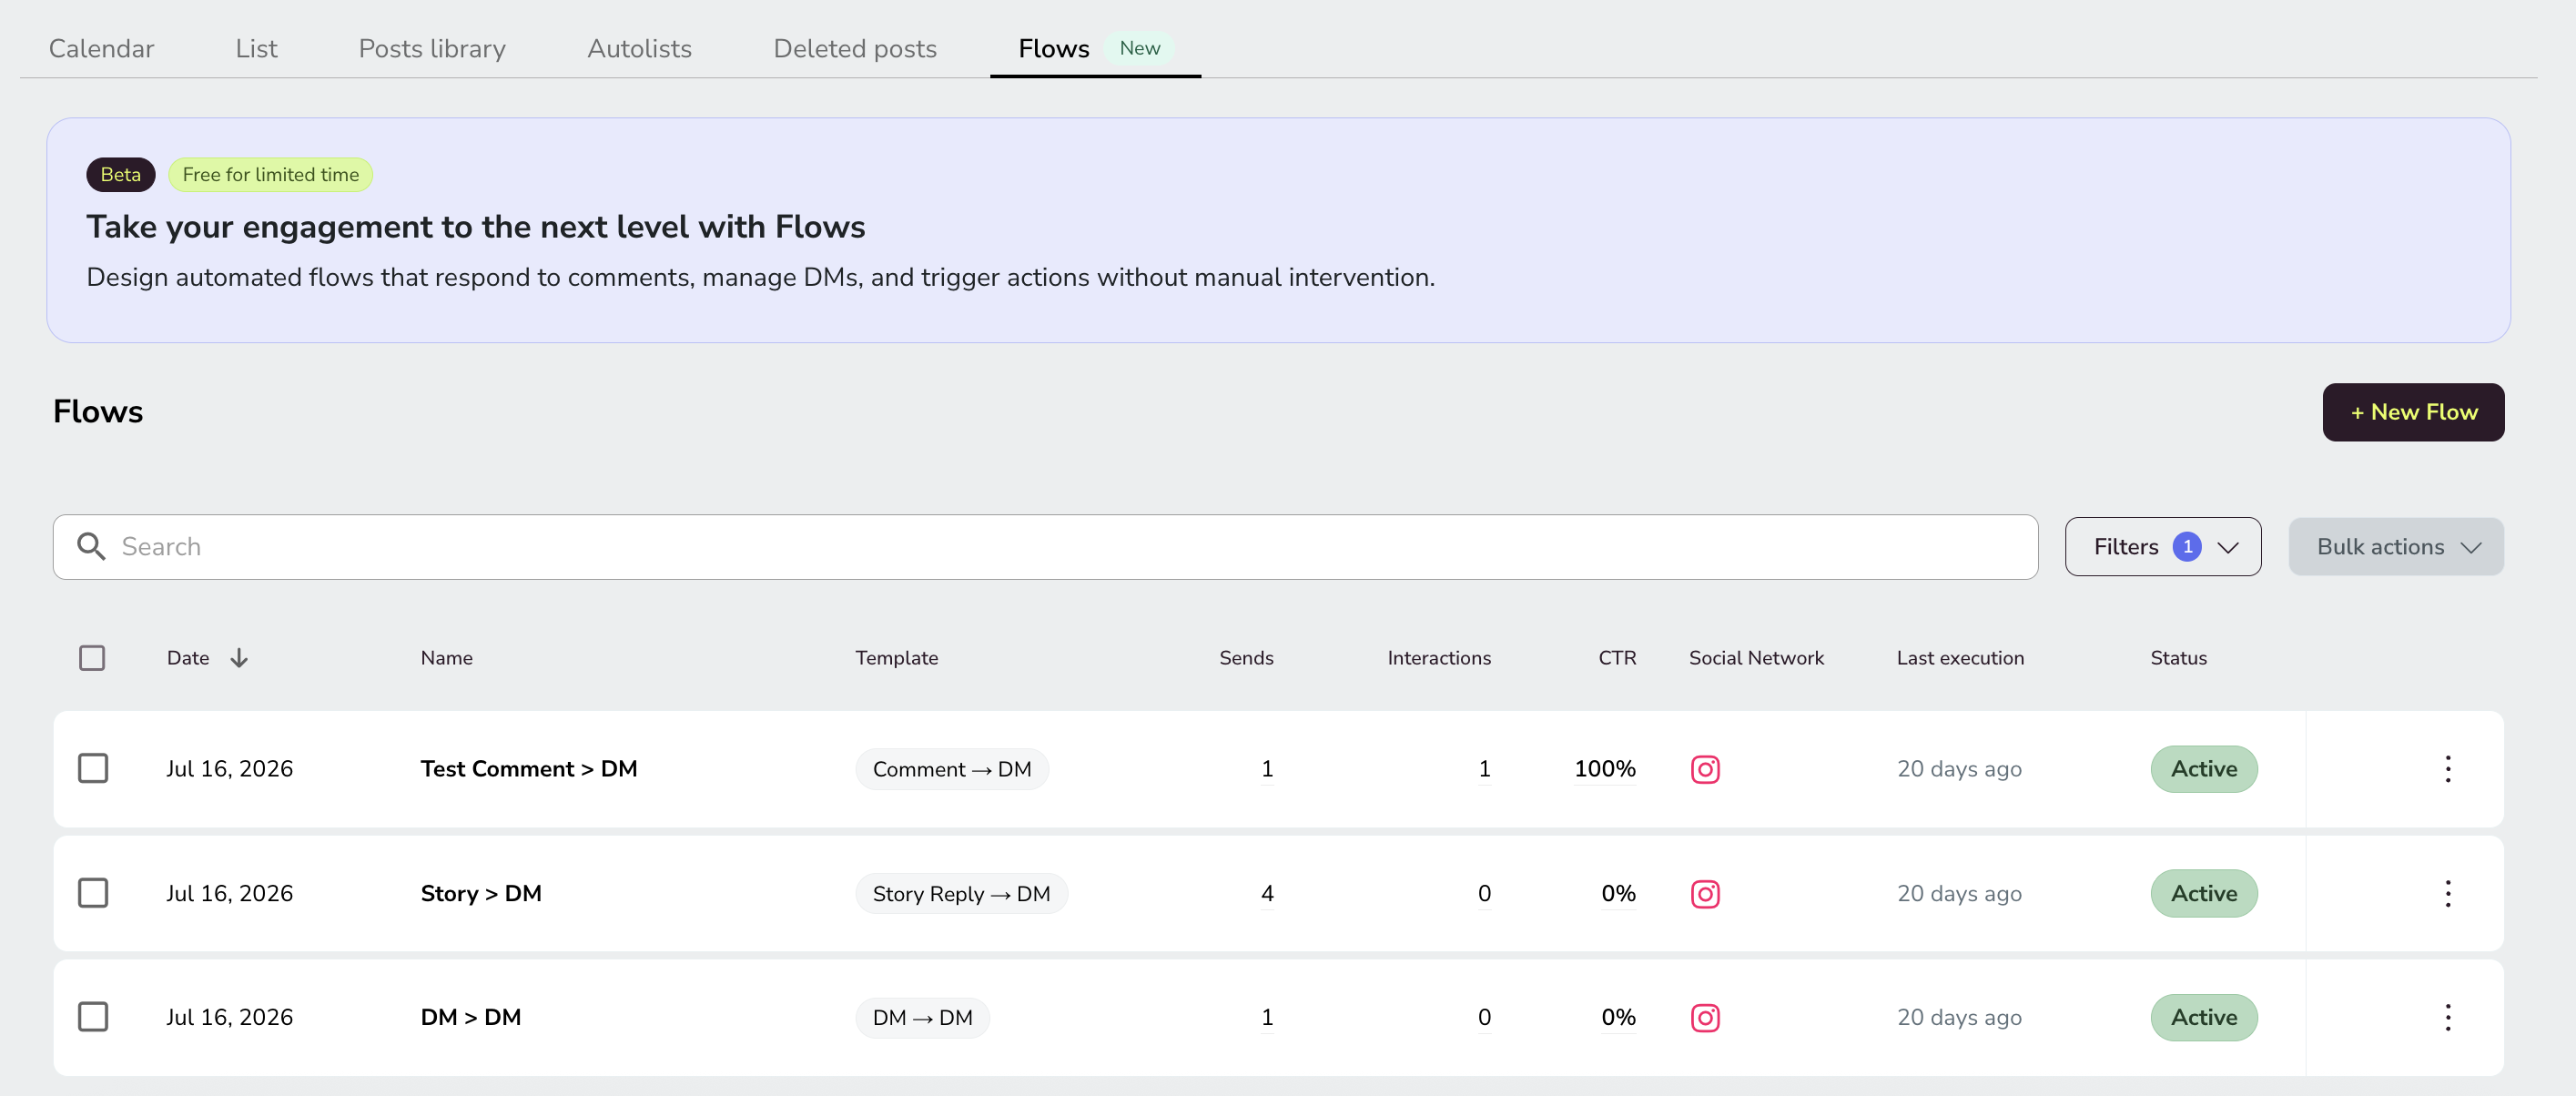Click the Free for limited time badge
This screenshot has height=1096, width=2576.
[270, 174]
